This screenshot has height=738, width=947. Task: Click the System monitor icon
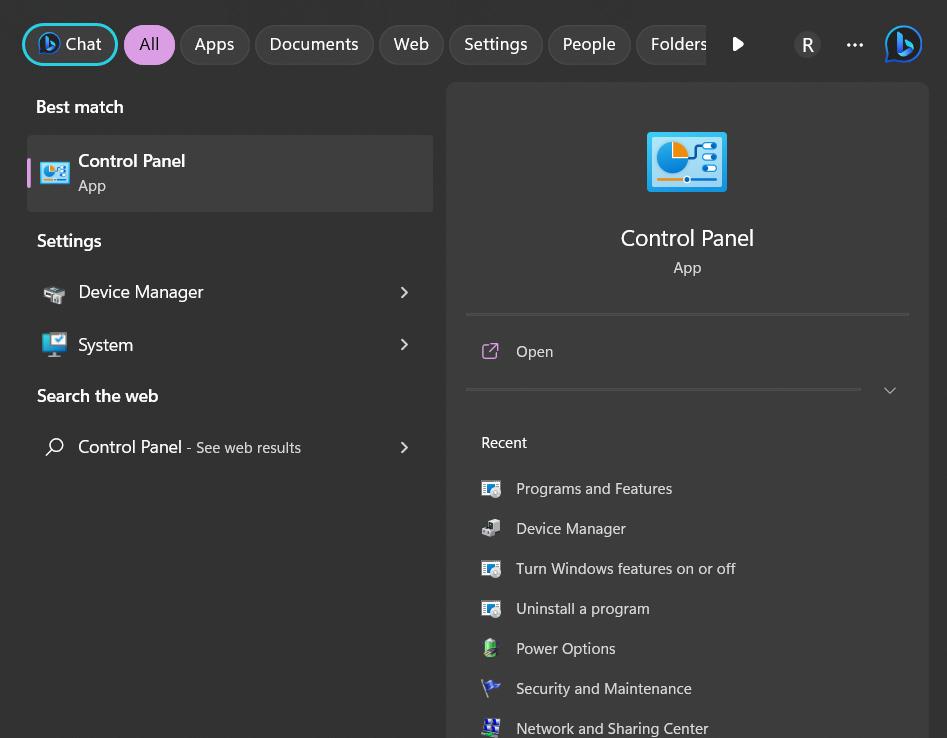(x=54, y=345)
